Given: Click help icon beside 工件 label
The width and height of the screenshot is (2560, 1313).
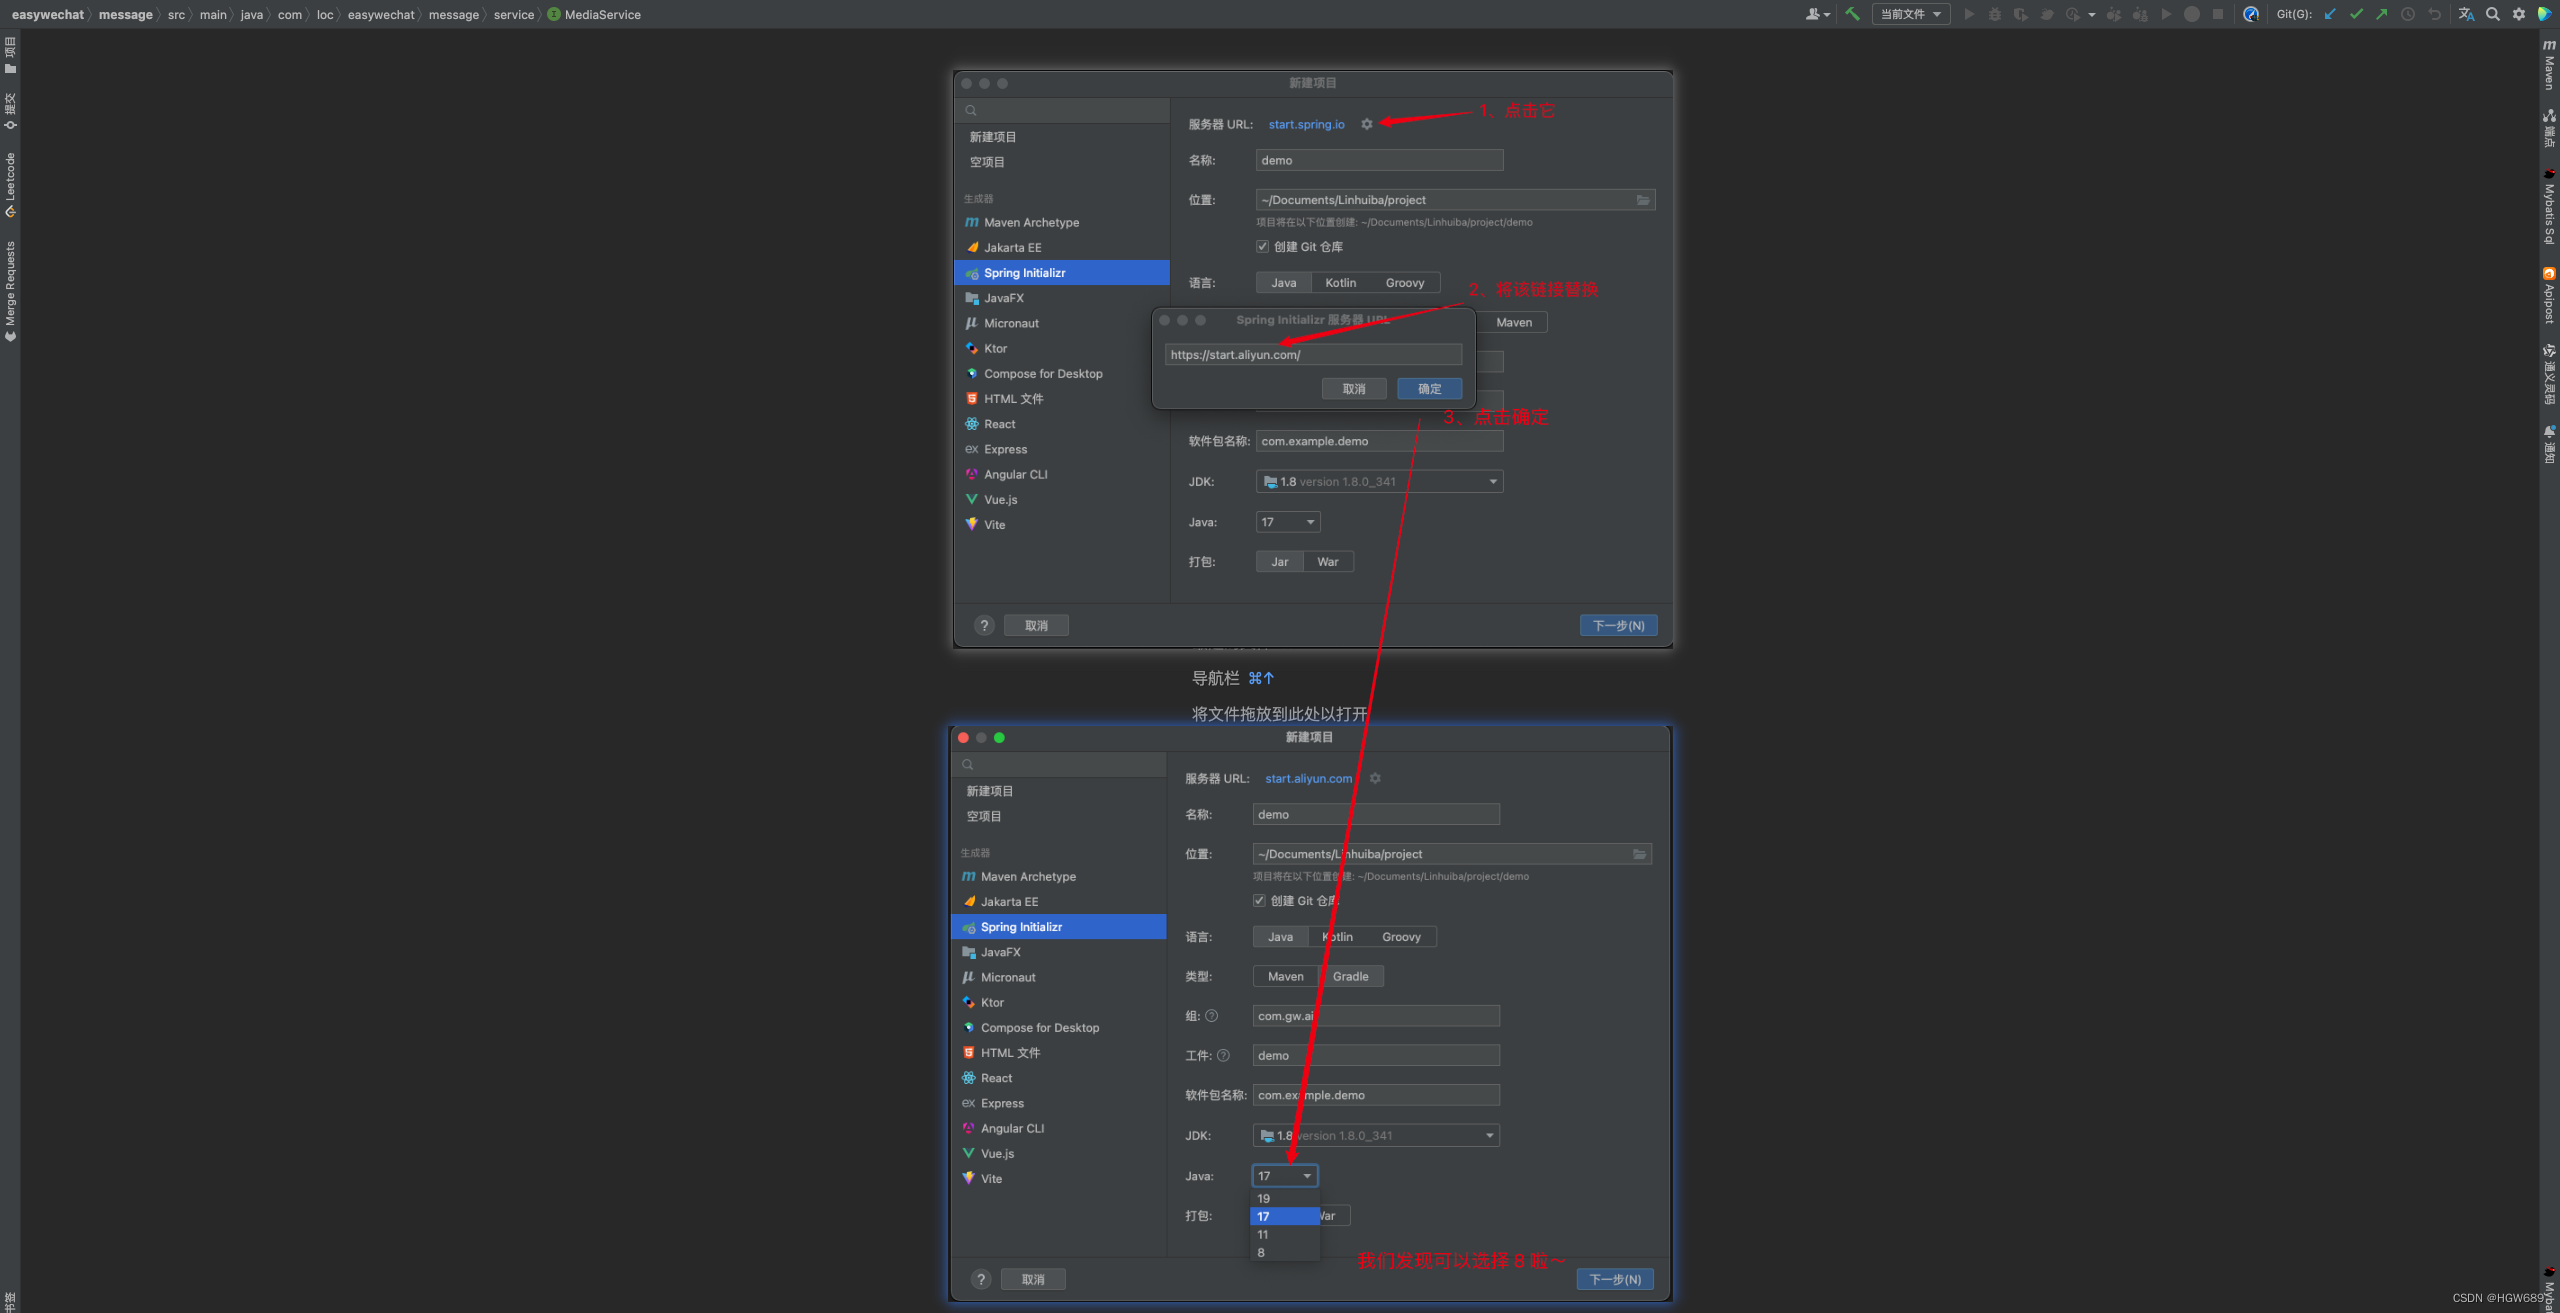Looking at the screenshot, I should (x=1223, y=1056).
